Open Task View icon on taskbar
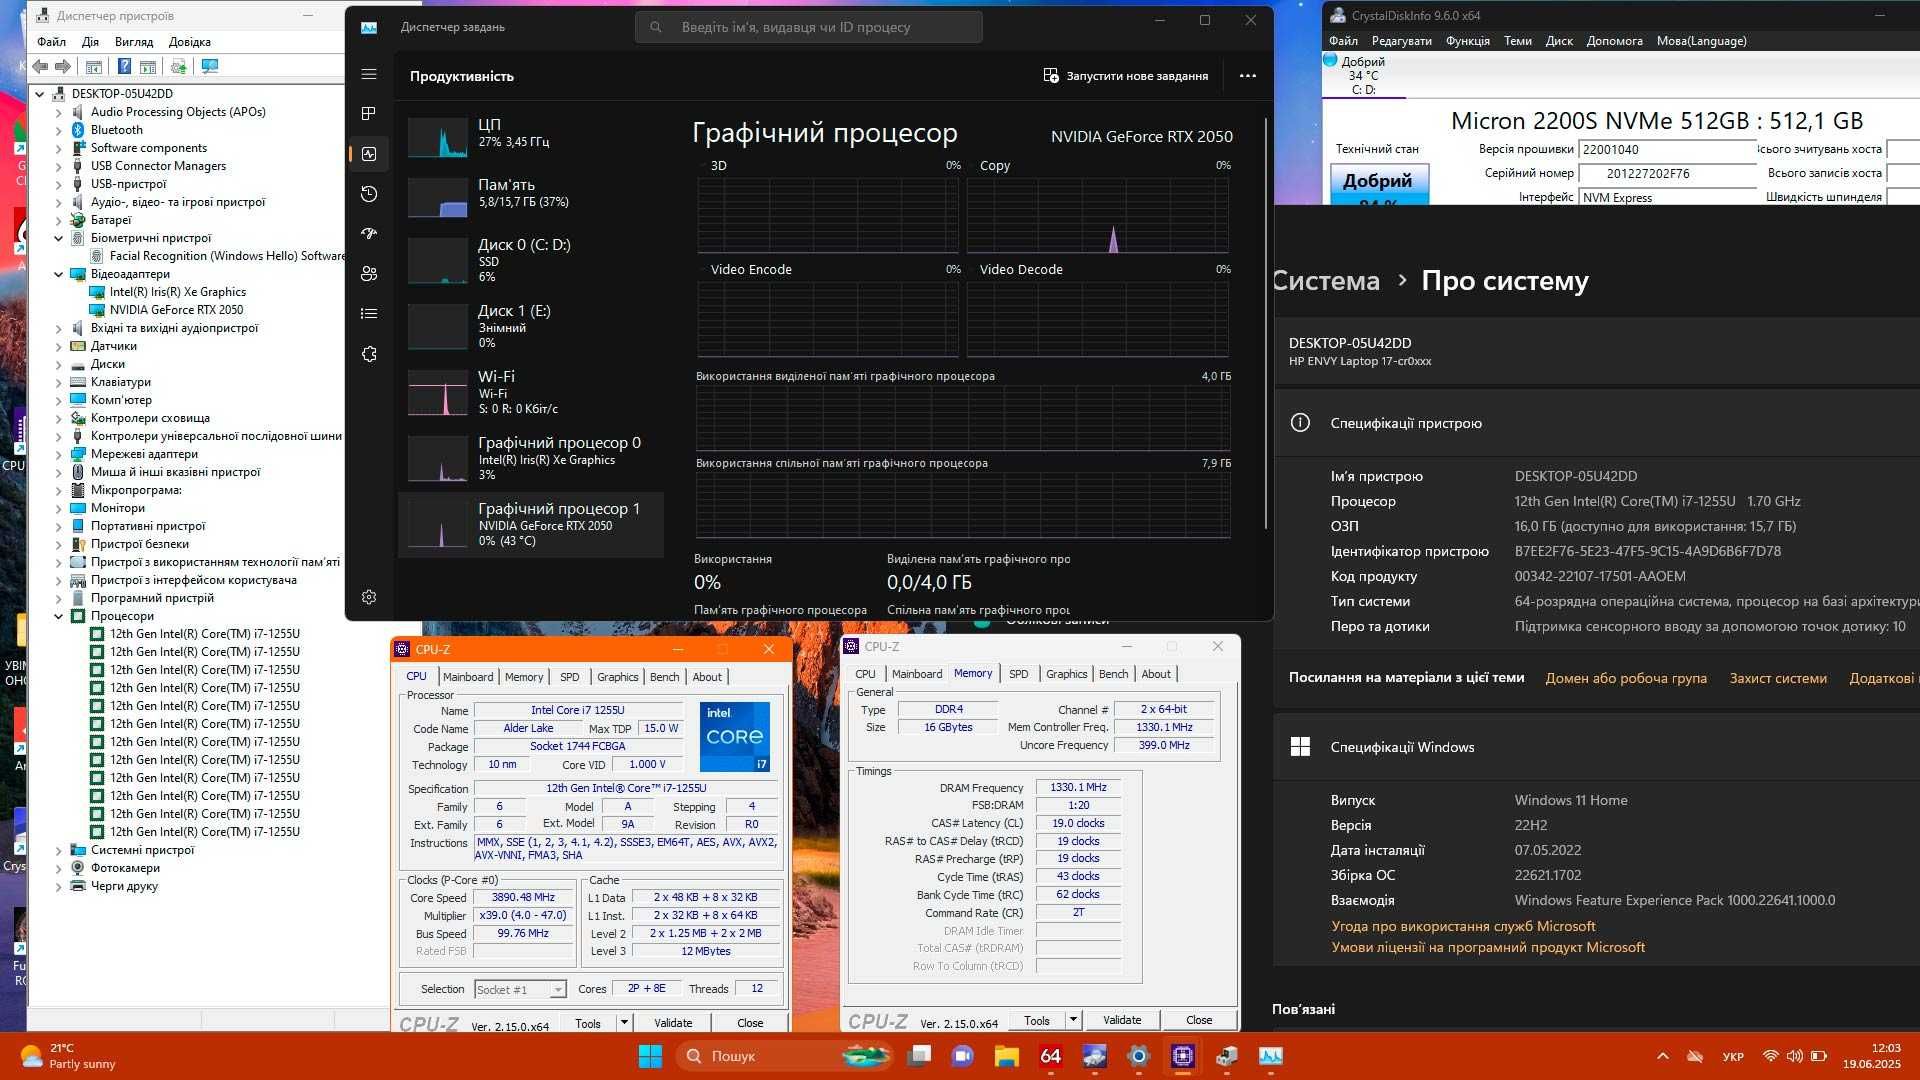The width and height of the screenshot is (1920, 1080). pos(919,1056)
